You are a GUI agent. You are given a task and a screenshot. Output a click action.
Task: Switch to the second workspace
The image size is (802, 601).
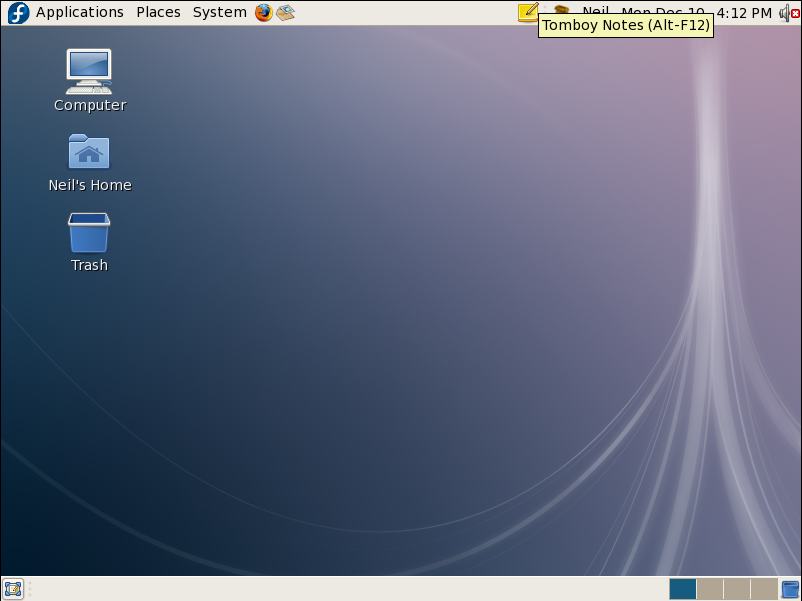(x=710, y=588)
